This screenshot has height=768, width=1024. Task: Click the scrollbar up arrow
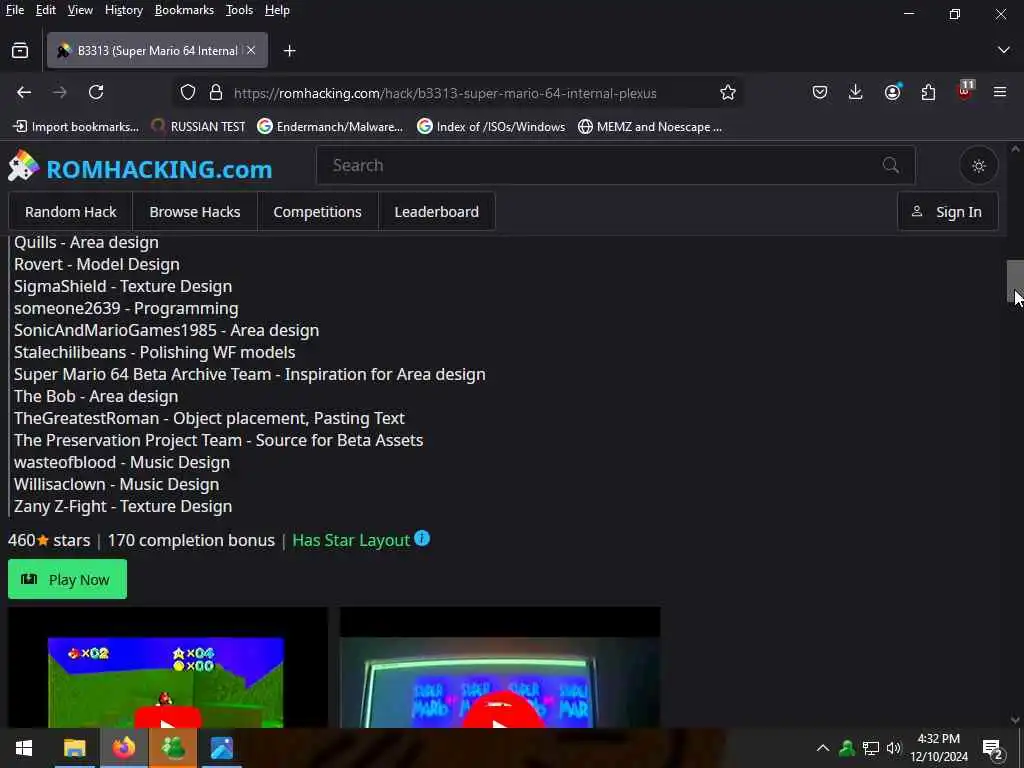click(x=1015, y=149)
